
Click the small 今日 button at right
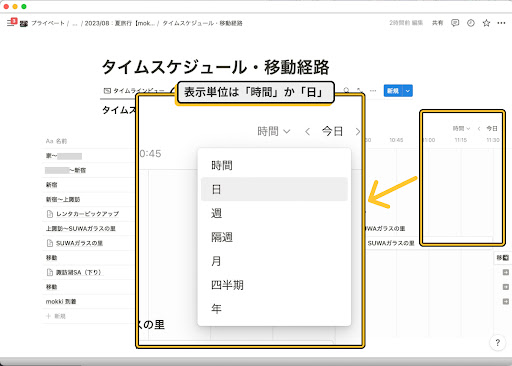492,129
